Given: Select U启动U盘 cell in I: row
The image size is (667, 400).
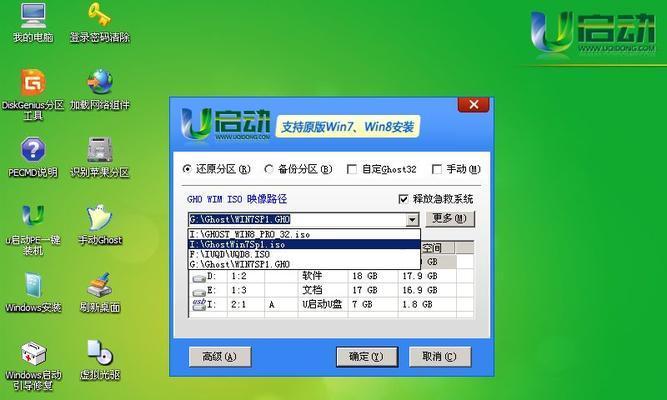Looking at the screenshot, I should (322, 304).
